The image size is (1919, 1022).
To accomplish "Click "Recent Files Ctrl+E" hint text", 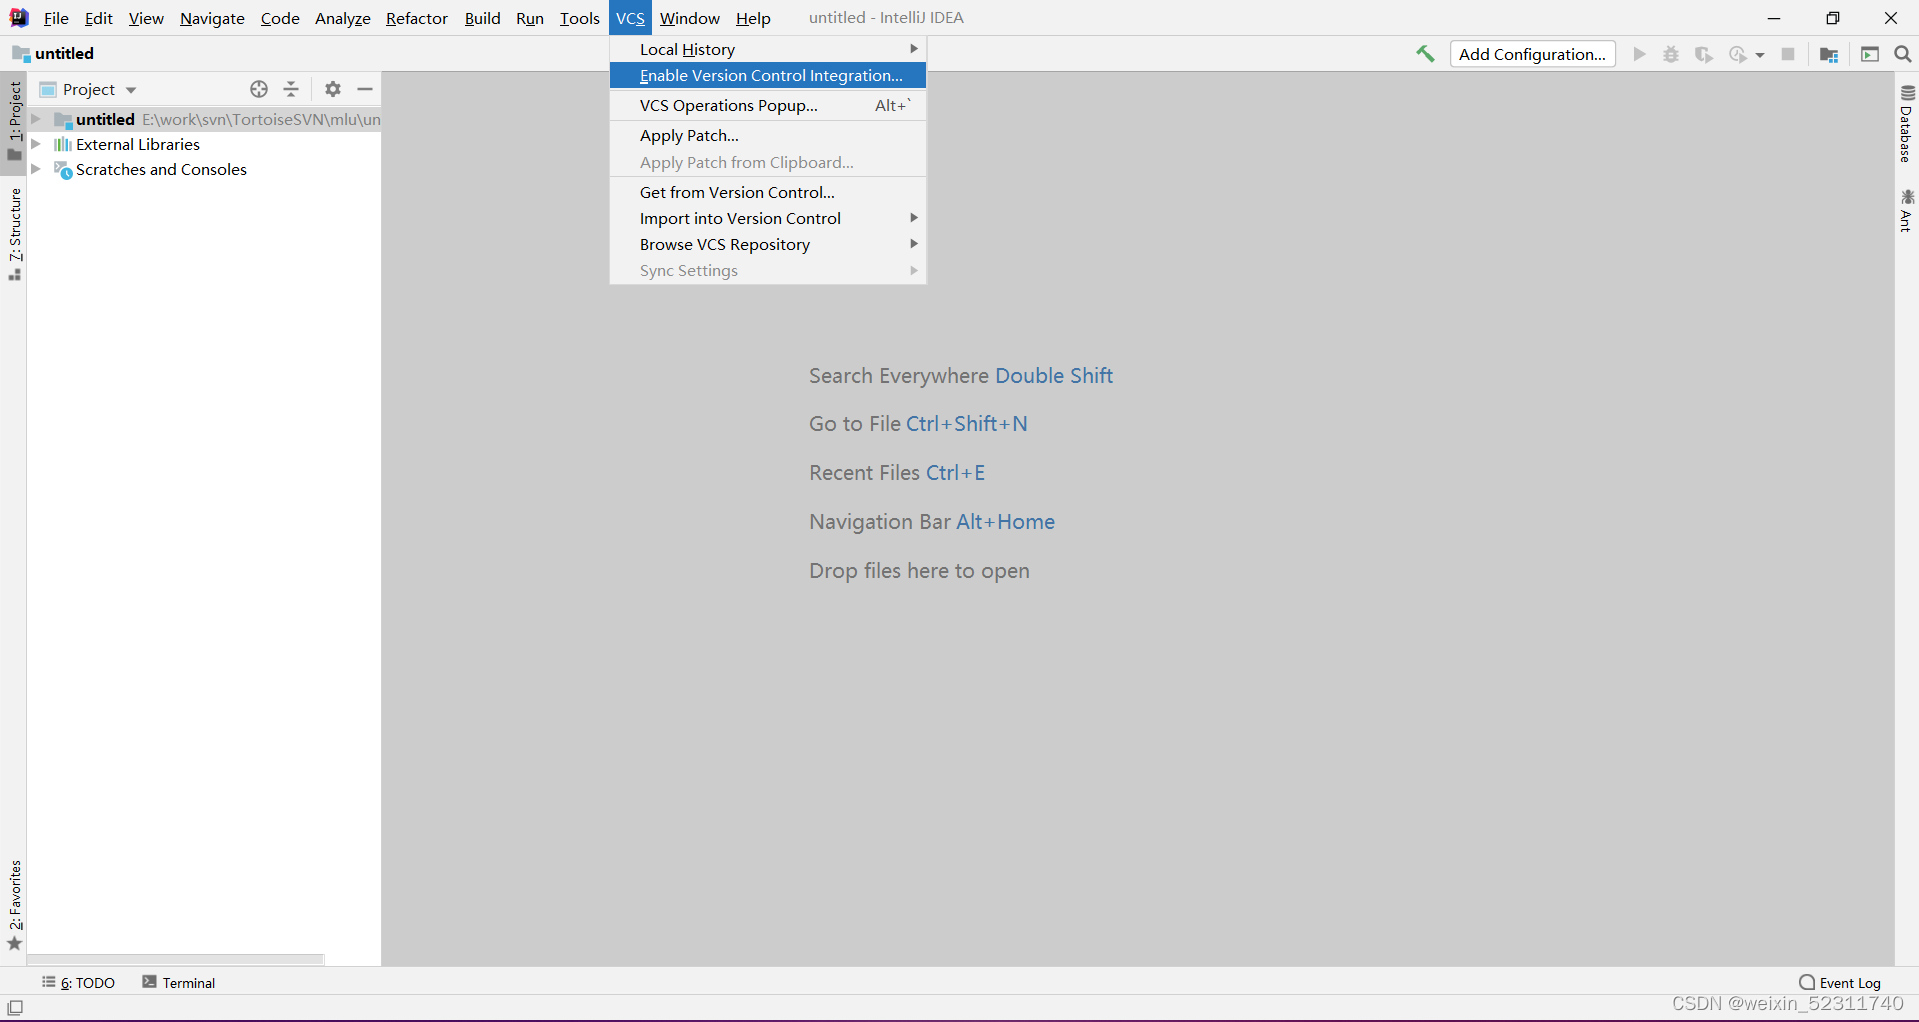I will [897, 473].
